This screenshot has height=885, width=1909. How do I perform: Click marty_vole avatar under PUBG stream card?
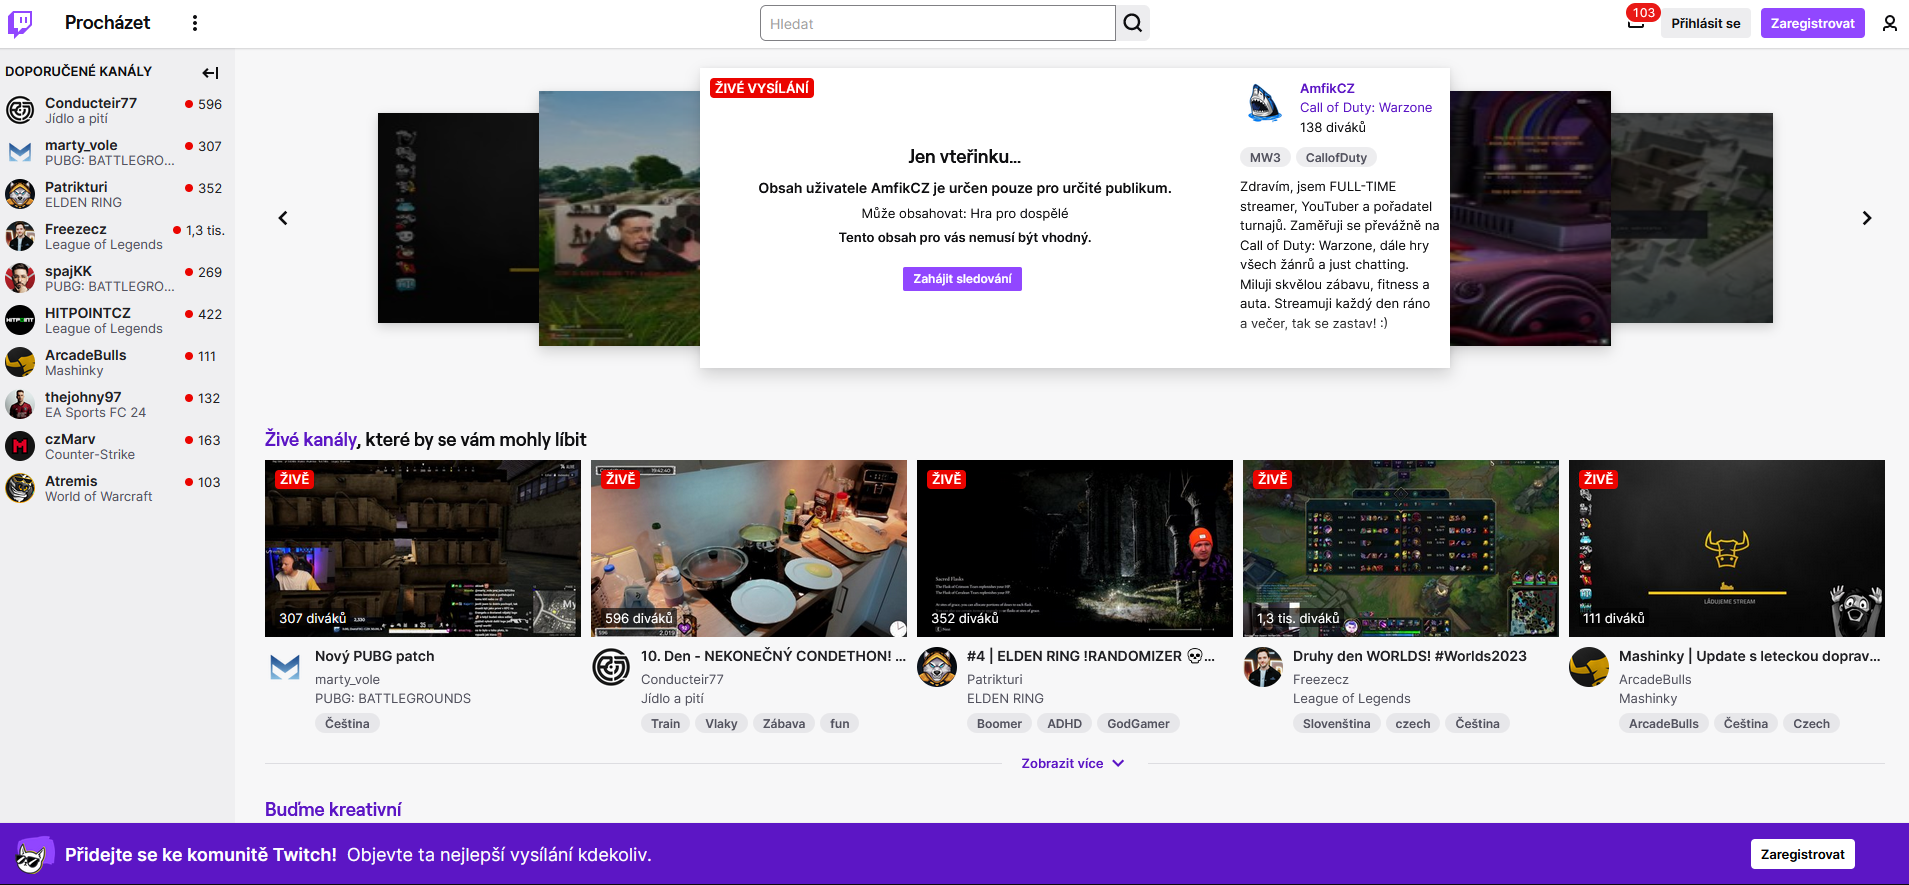point(285,667)
